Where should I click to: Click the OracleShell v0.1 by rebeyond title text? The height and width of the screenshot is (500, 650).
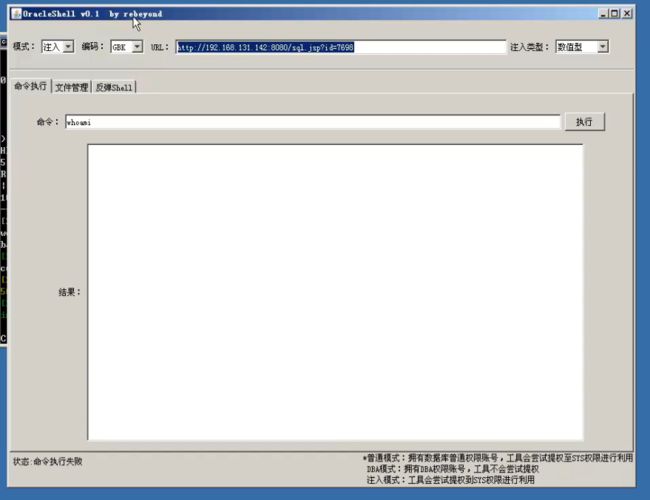coord(92,14)
